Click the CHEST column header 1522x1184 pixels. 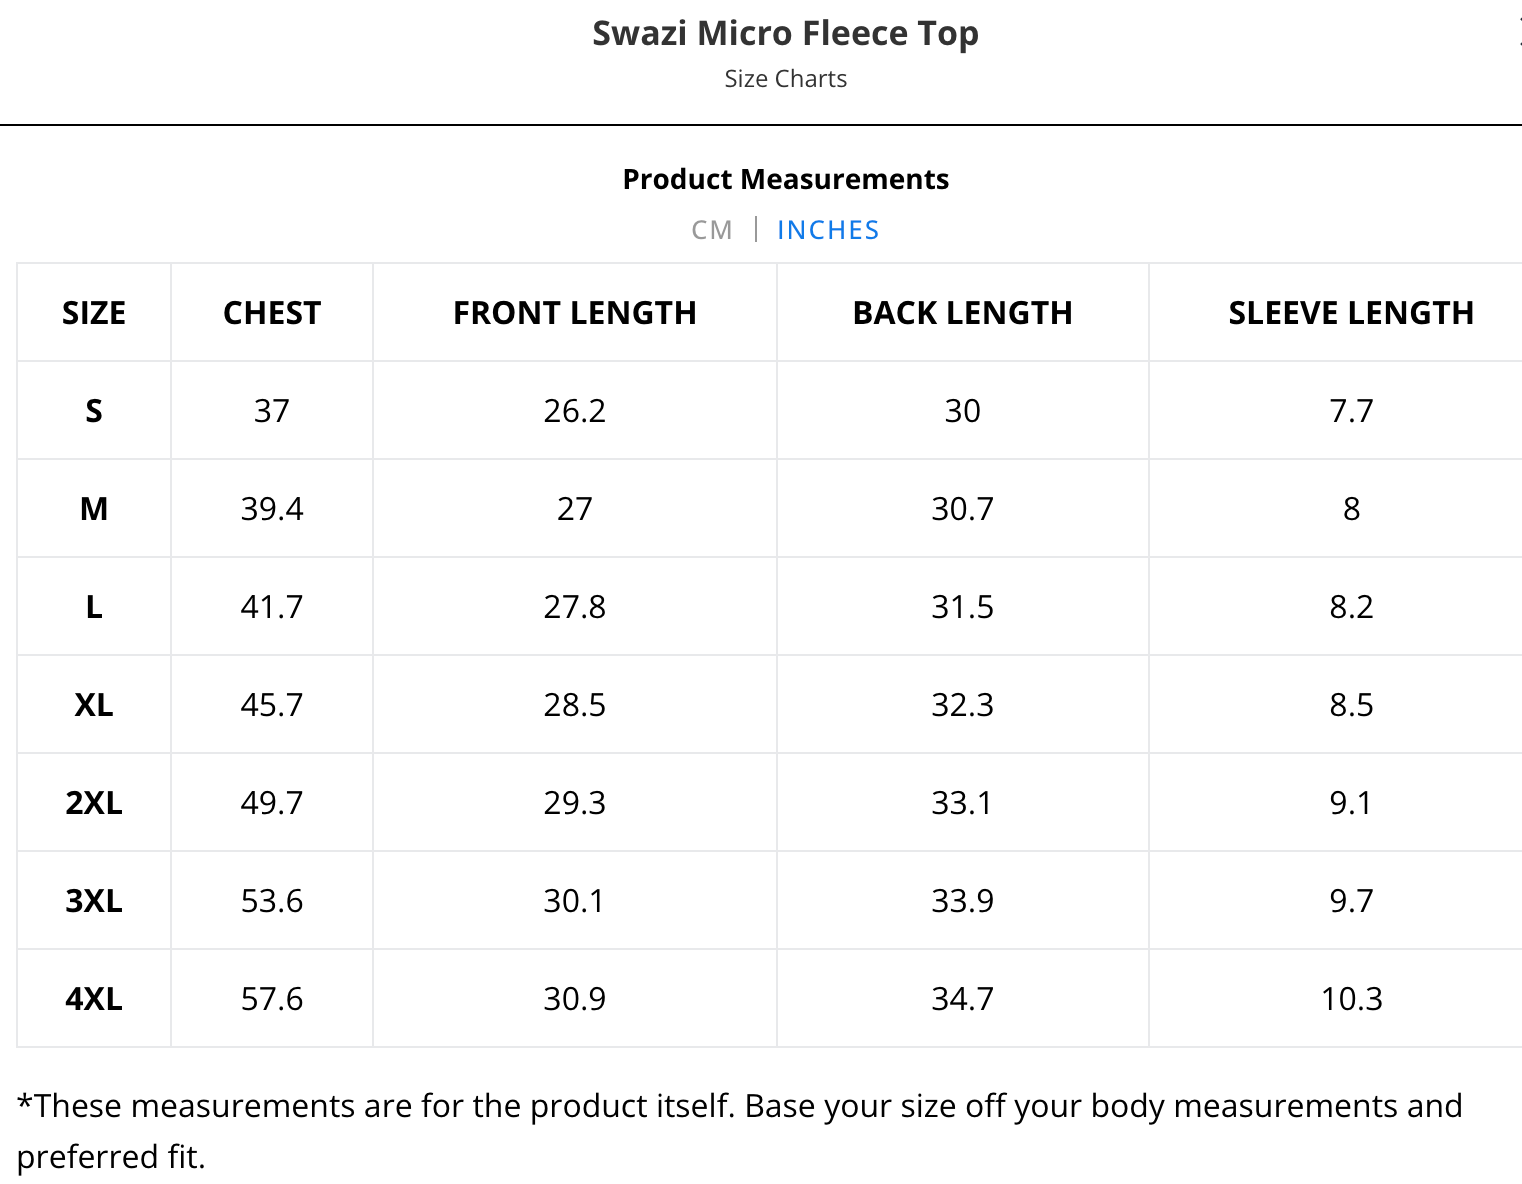coord(272,313)
